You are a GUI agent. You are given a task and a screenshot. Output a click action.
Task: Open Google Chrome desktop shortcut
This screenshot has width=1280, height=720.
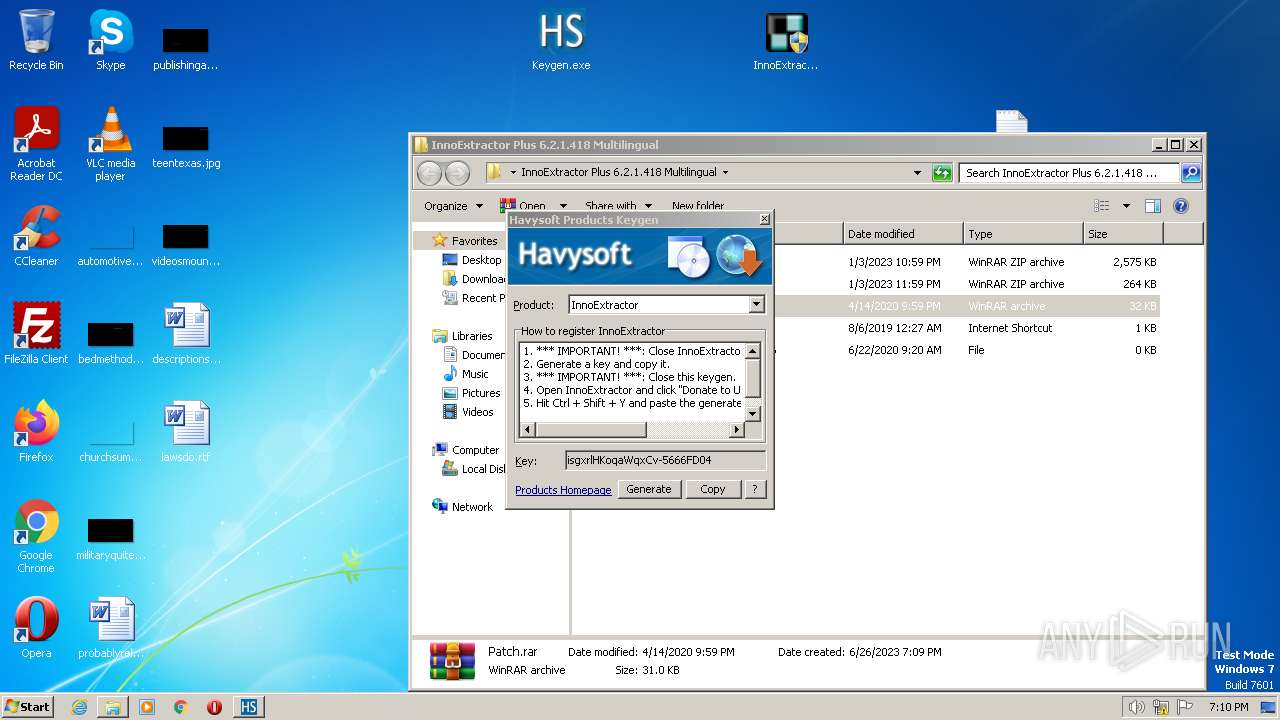click(36, 536)
